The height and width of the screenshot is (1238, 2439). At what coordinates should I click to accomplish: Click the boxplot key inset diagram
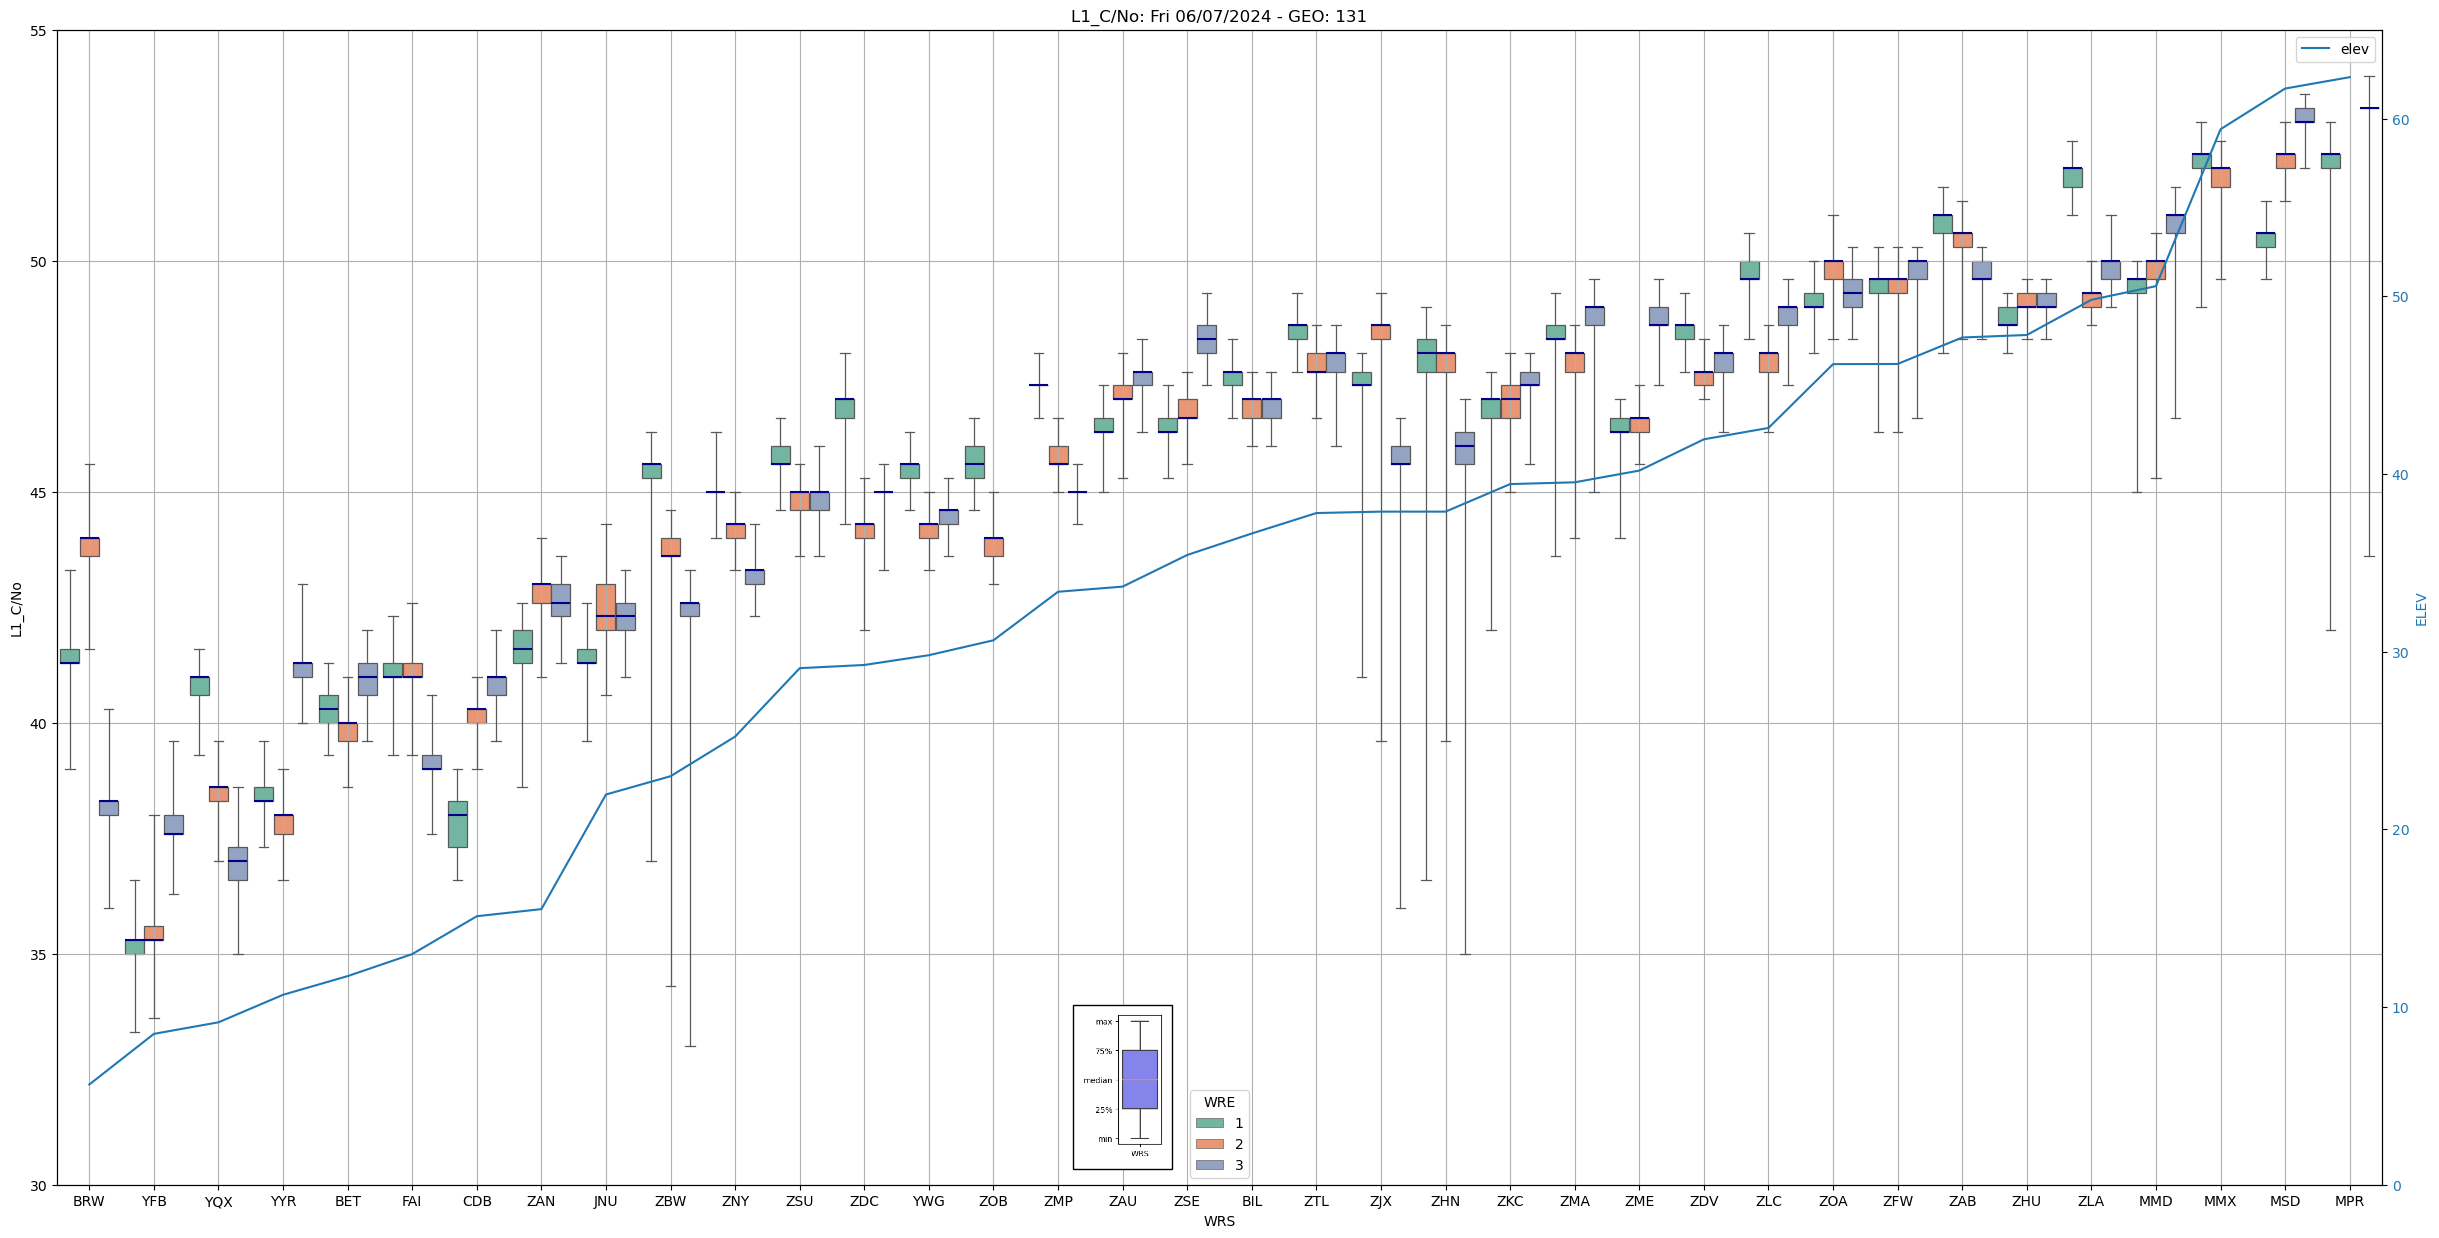[x=1123, y=1087]
